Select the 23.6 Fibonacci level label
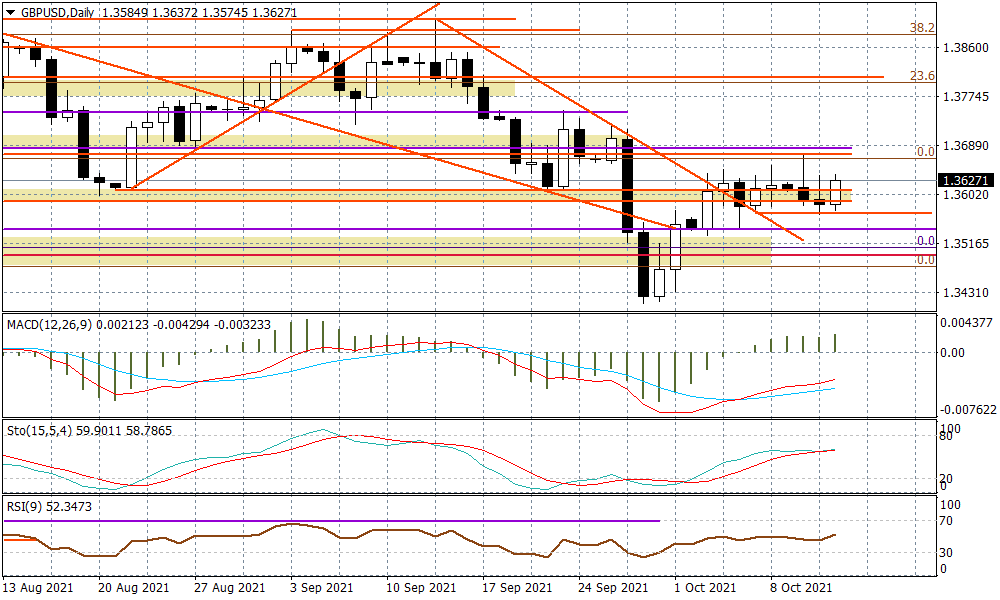The image size is (1000, 600). [x=922, y=76]
